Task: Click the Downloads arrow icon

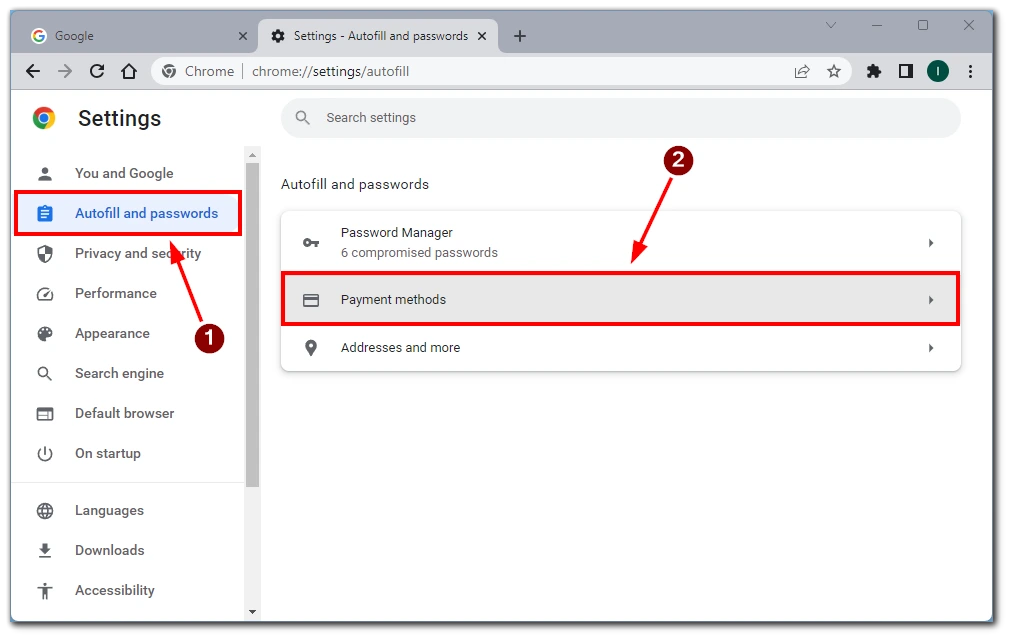Action: click(x=44, y=551)
